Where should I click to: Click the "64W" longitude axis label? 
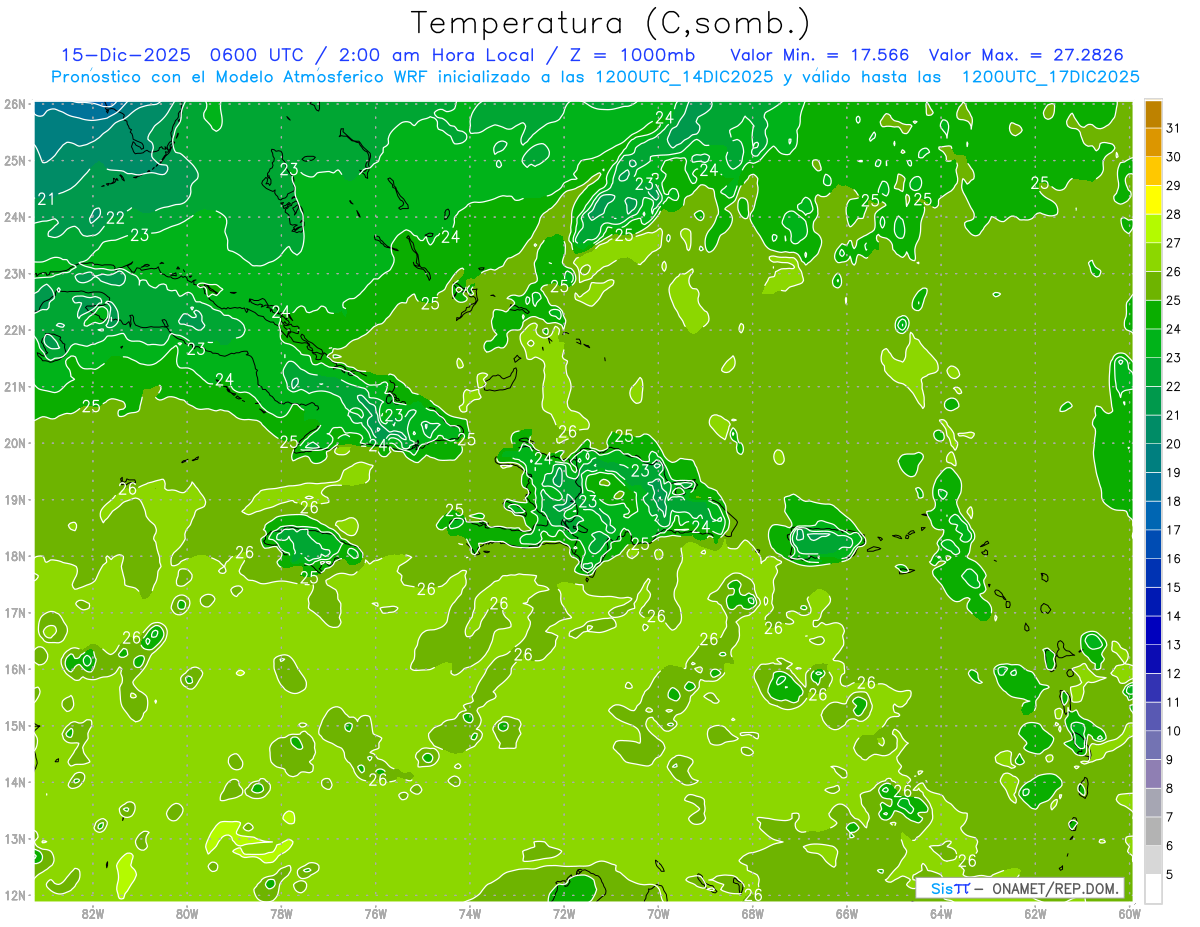click(941, 913)
